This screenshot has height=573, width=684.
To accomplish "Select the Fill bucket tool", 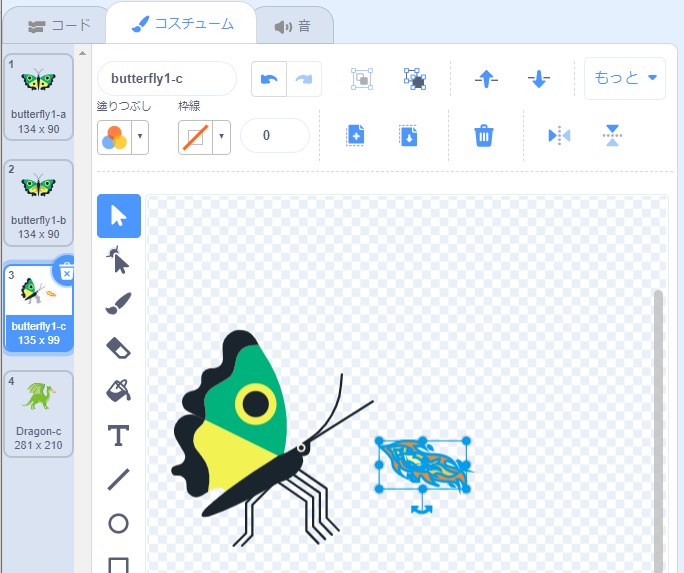I will tap(119, 391).
